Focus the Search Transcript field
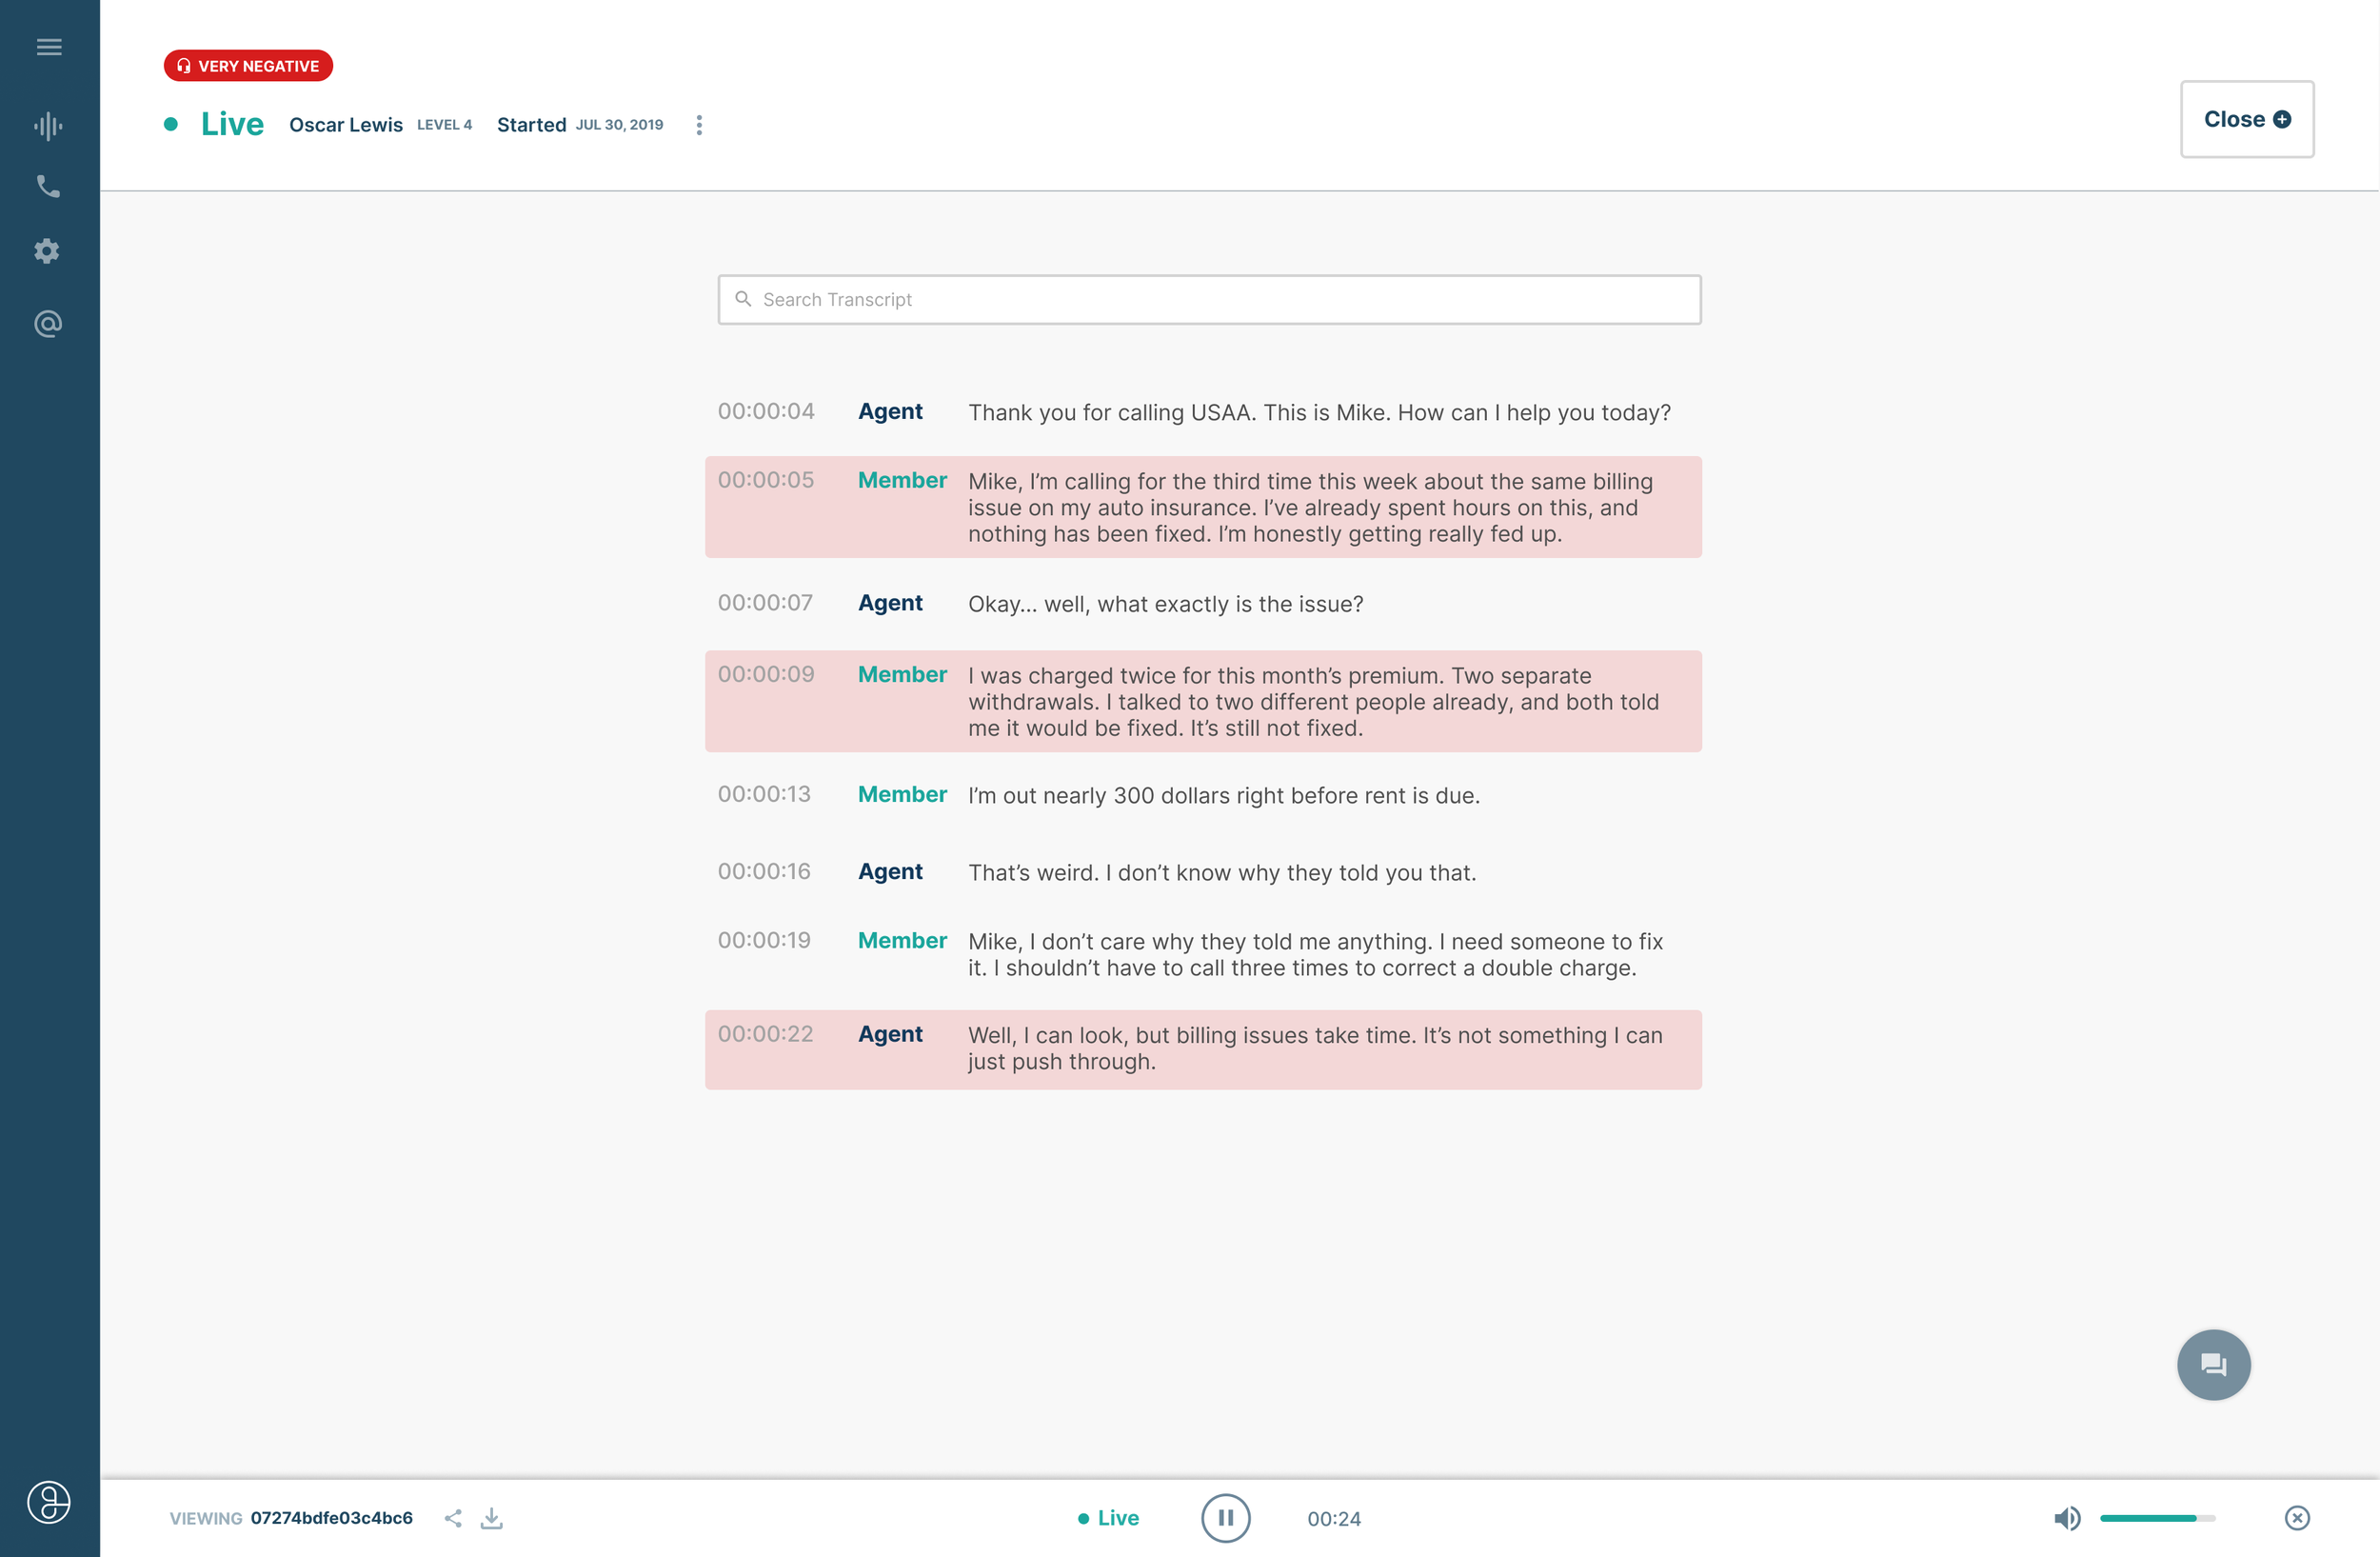 click(x=1209, y=300)
